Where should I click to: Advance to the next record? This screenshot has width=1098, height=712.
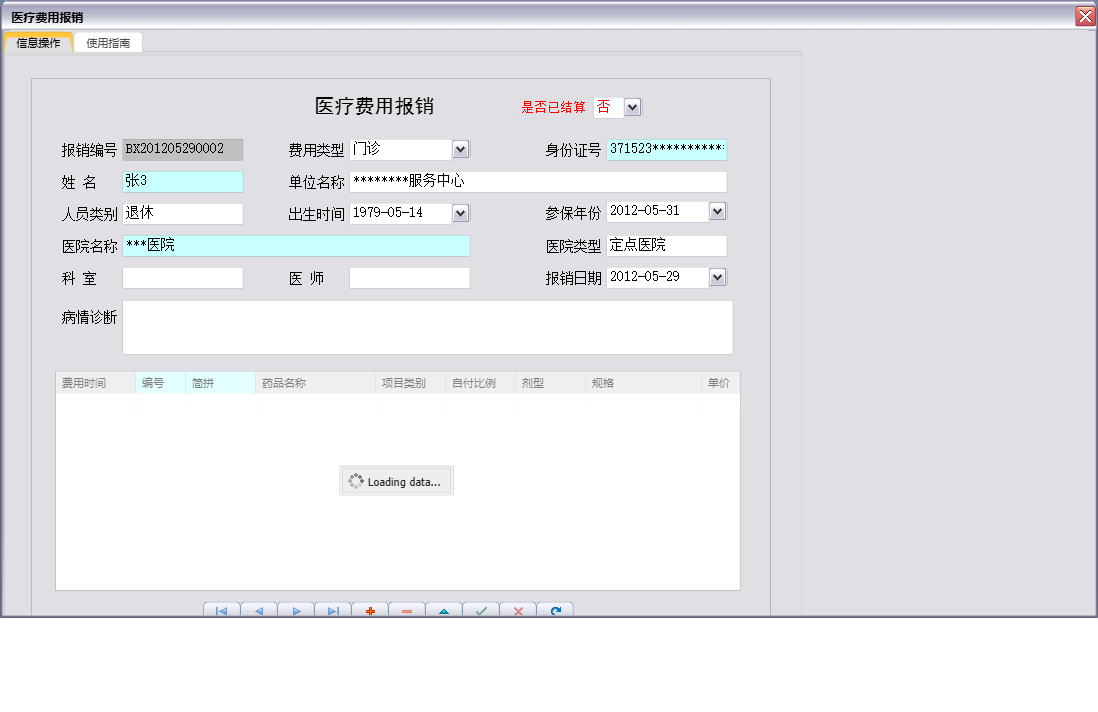296,609
